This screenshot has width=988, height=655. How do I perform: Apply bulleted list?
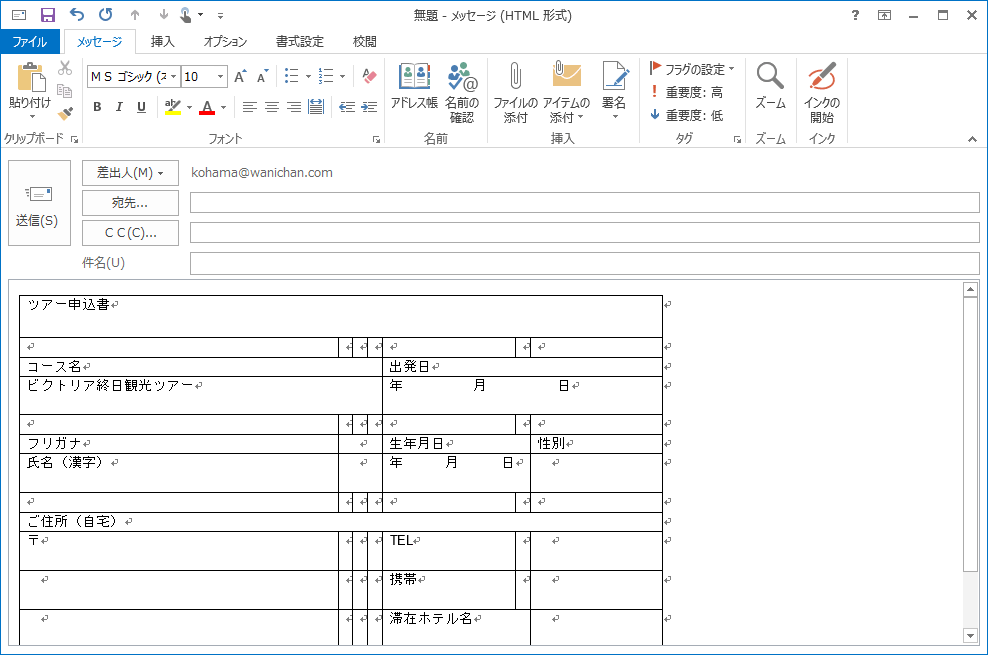tap(291, 76)
